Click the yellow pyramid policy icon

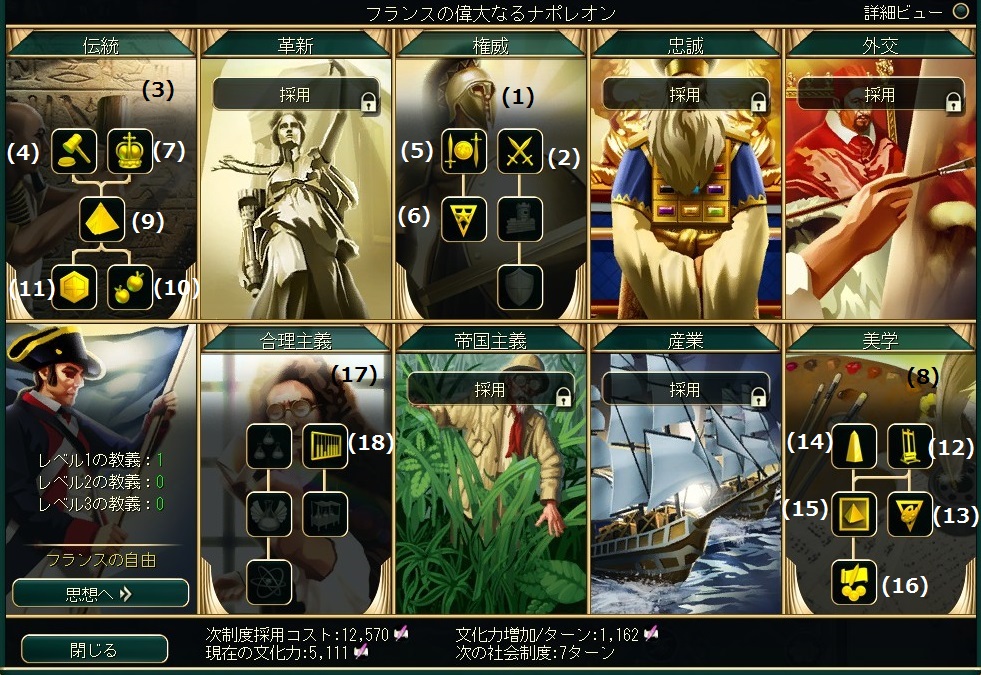coord(102,220)
